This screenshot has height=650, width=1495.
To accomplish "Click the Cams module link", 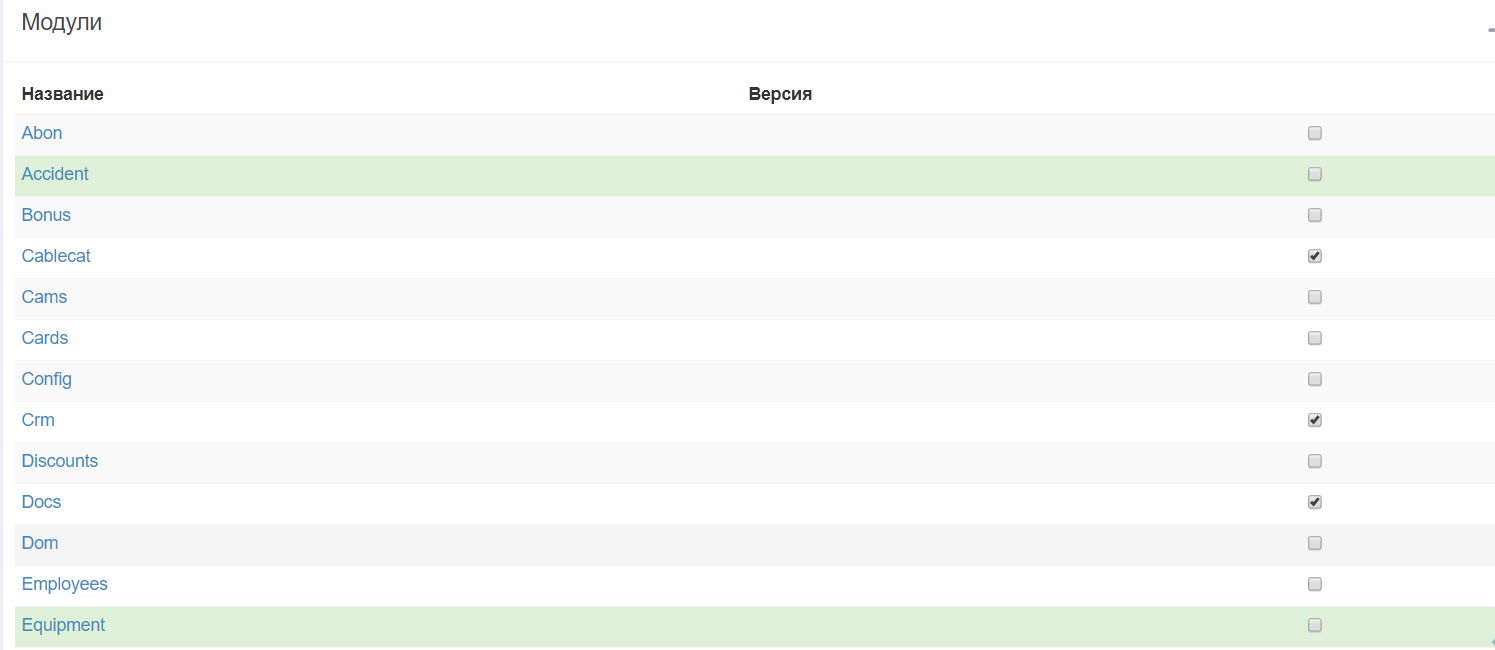I will (45, 297).
